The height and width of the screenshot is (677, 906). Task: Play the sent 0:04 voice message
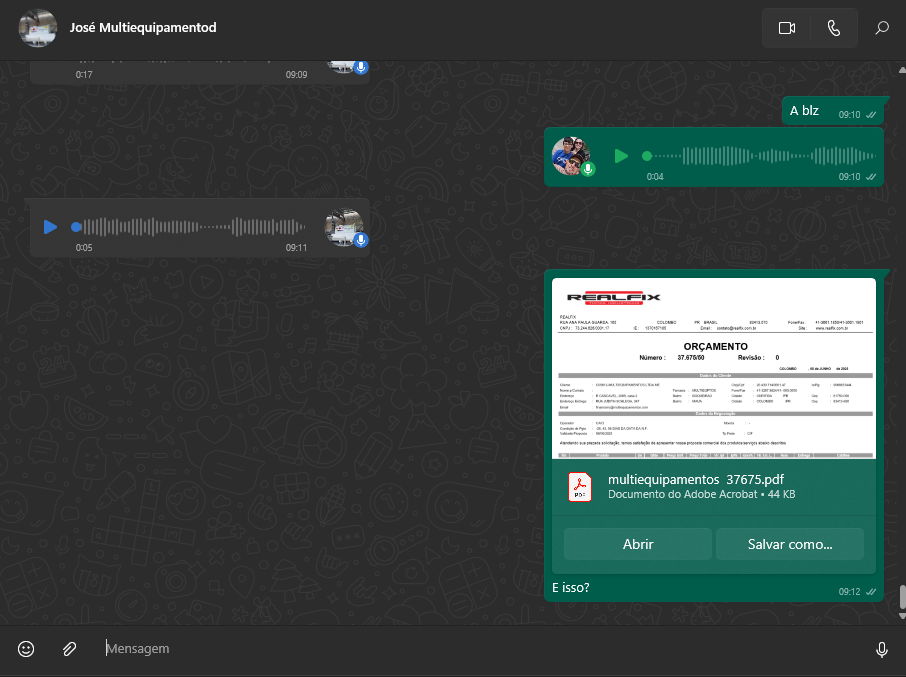pos(621,156)
